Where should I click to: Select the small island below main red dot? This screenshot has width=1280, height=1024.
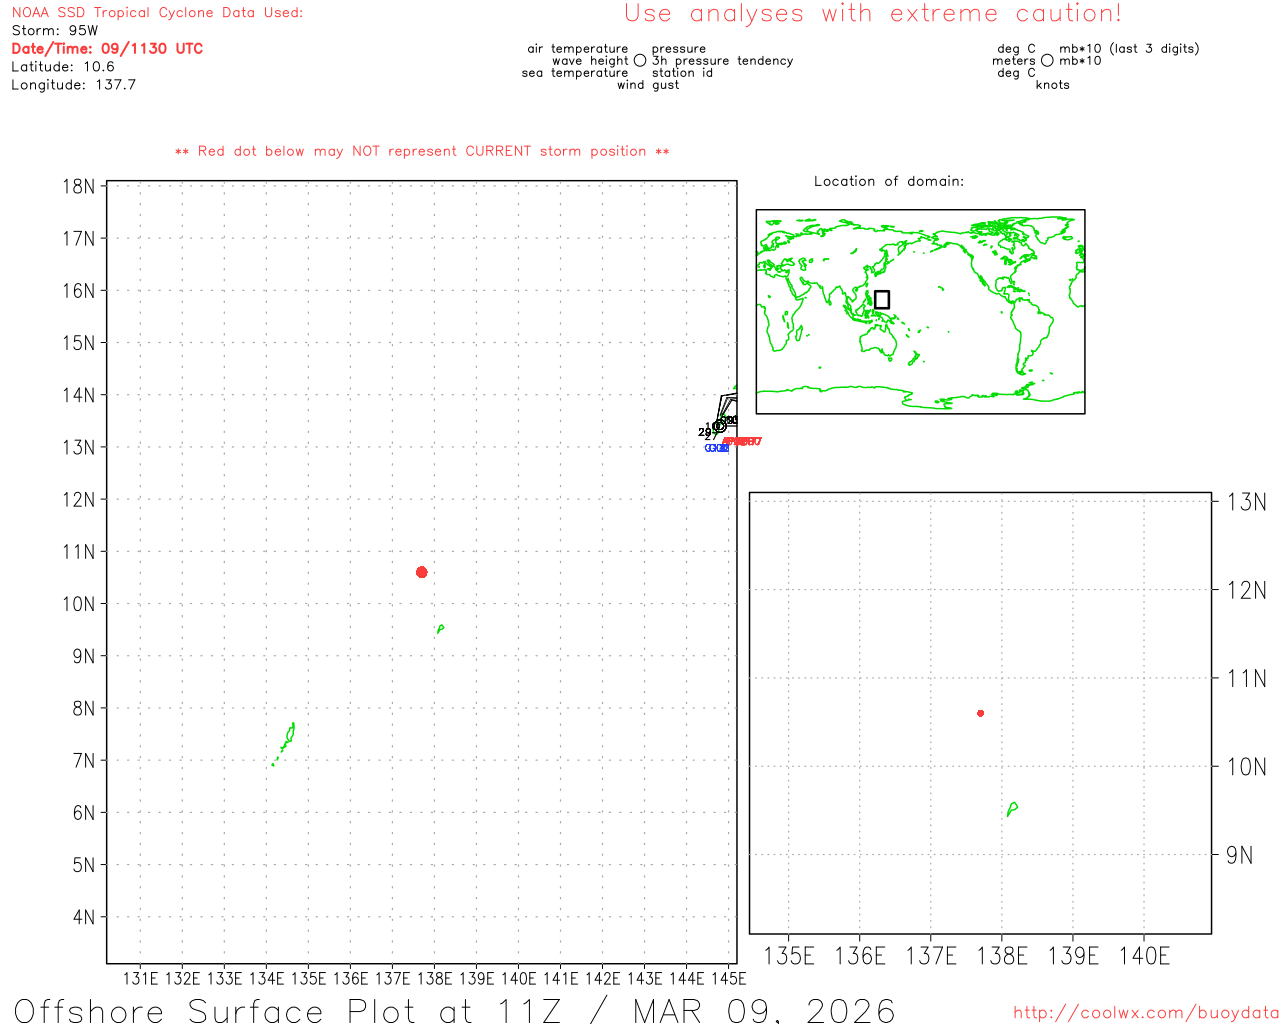pyautogui.click(x=440, y=629)
